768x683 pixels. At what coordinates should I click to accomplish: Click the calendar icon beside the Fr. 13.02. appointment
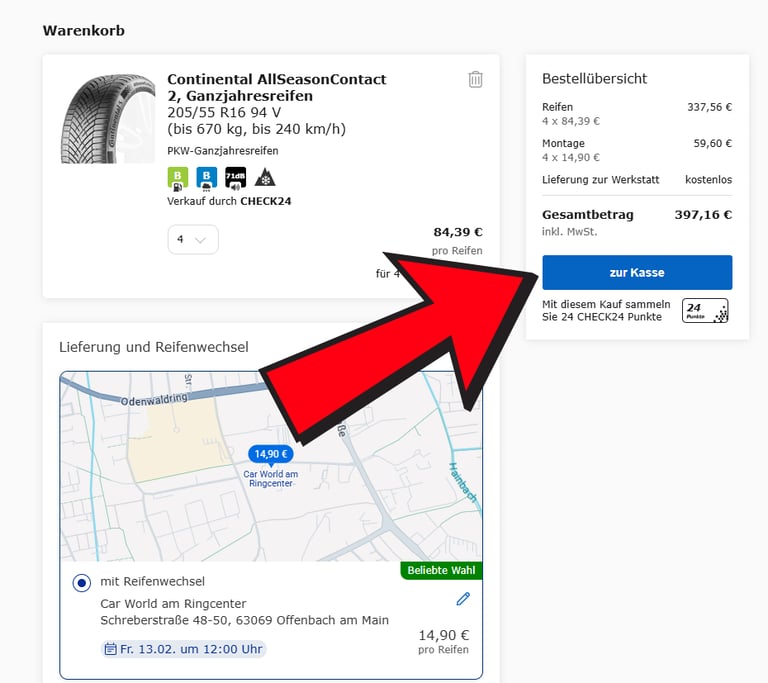click(x=111, y=649)
